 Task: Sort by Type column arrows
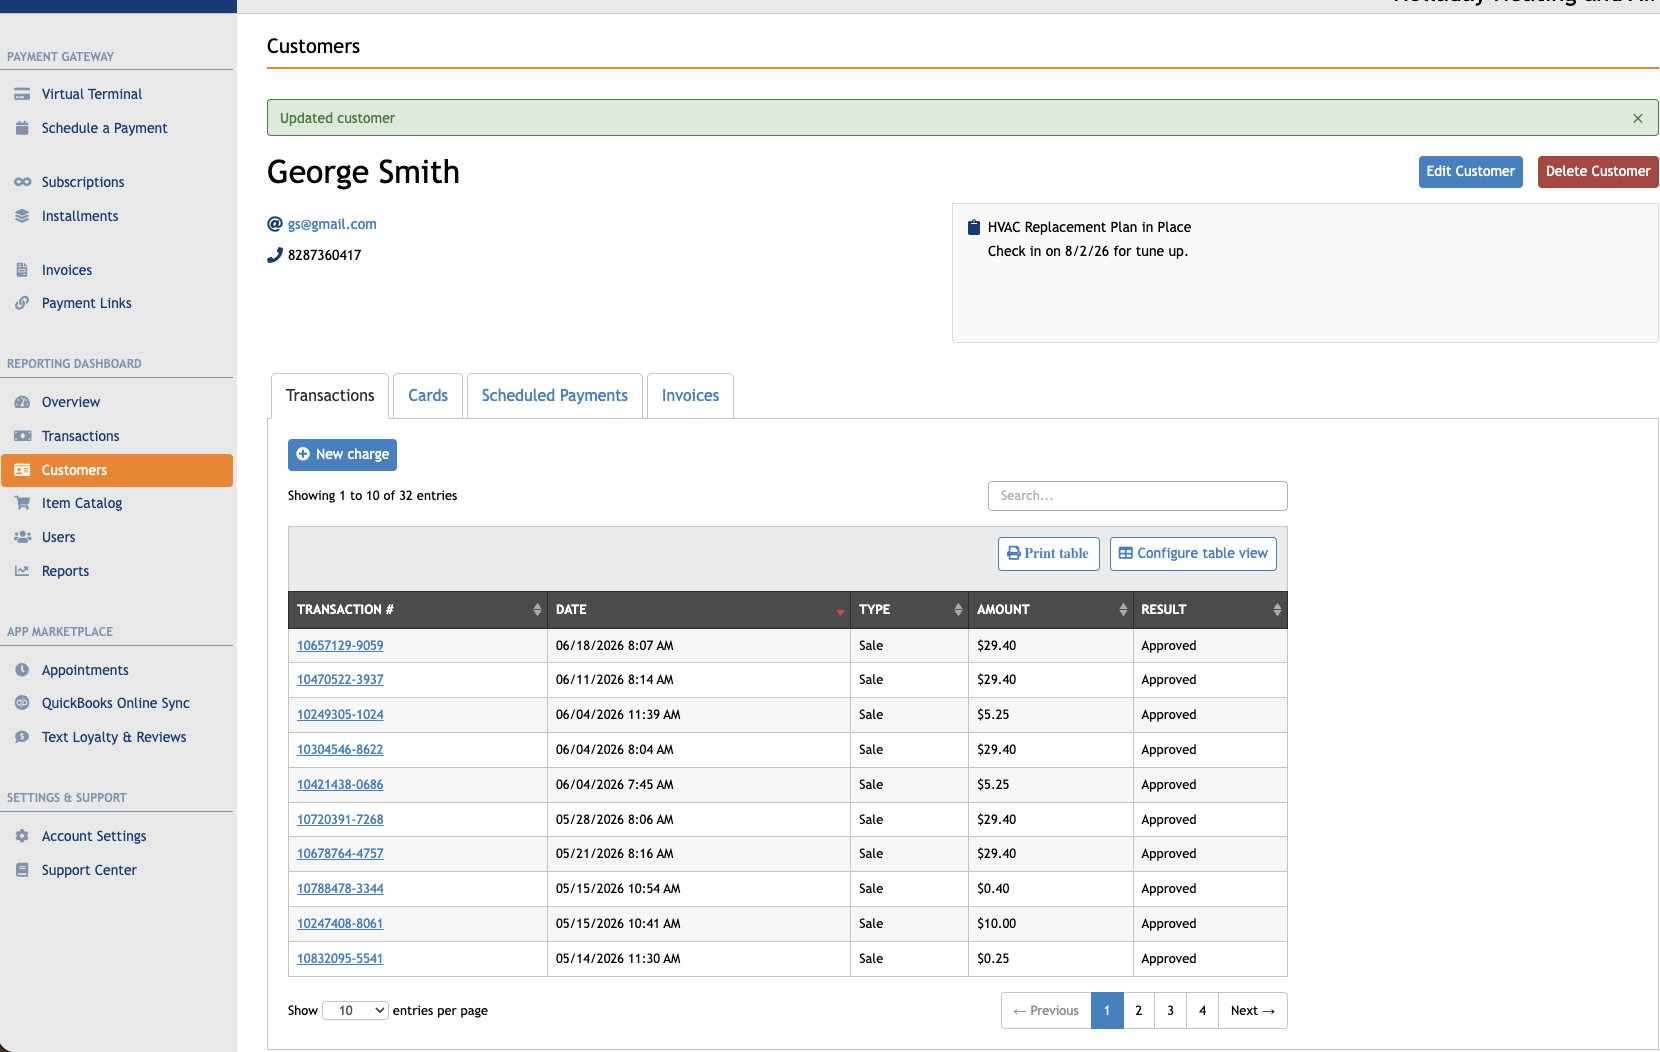(958, 609)
